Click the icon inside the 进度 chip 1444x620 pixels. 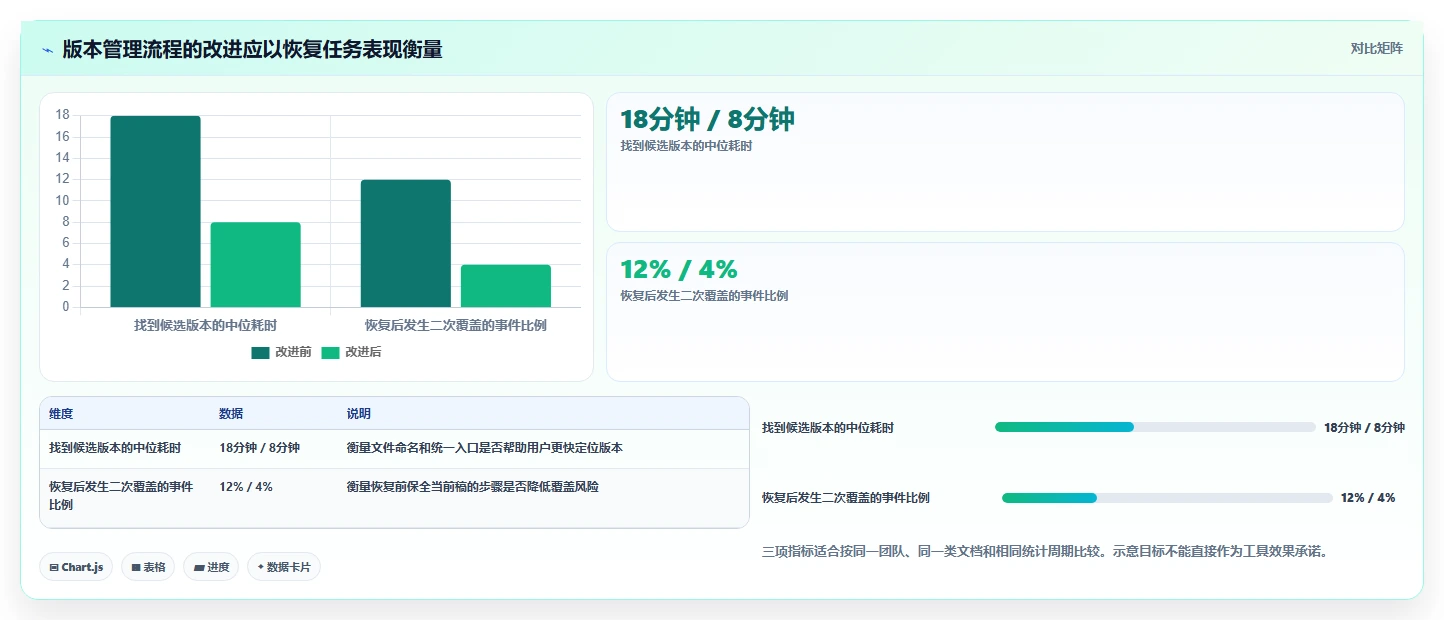click(199, 567)
